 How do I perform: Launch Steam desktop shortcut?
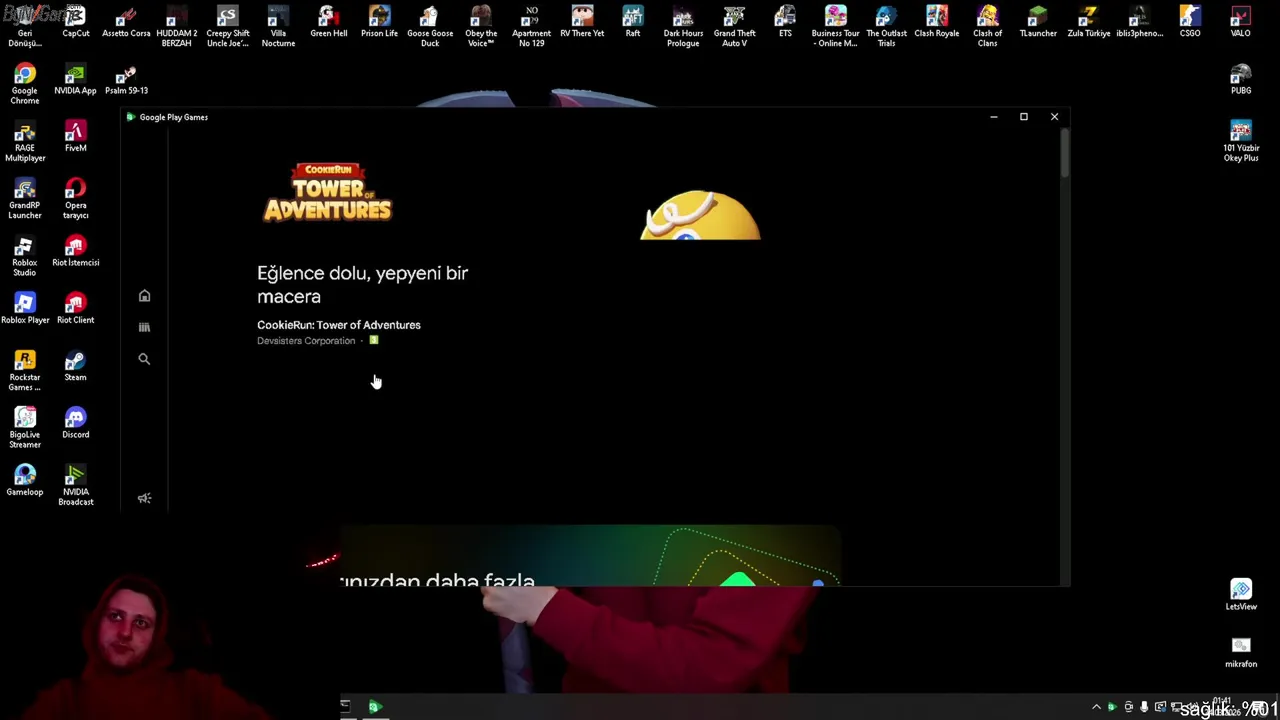click(75, 366)
